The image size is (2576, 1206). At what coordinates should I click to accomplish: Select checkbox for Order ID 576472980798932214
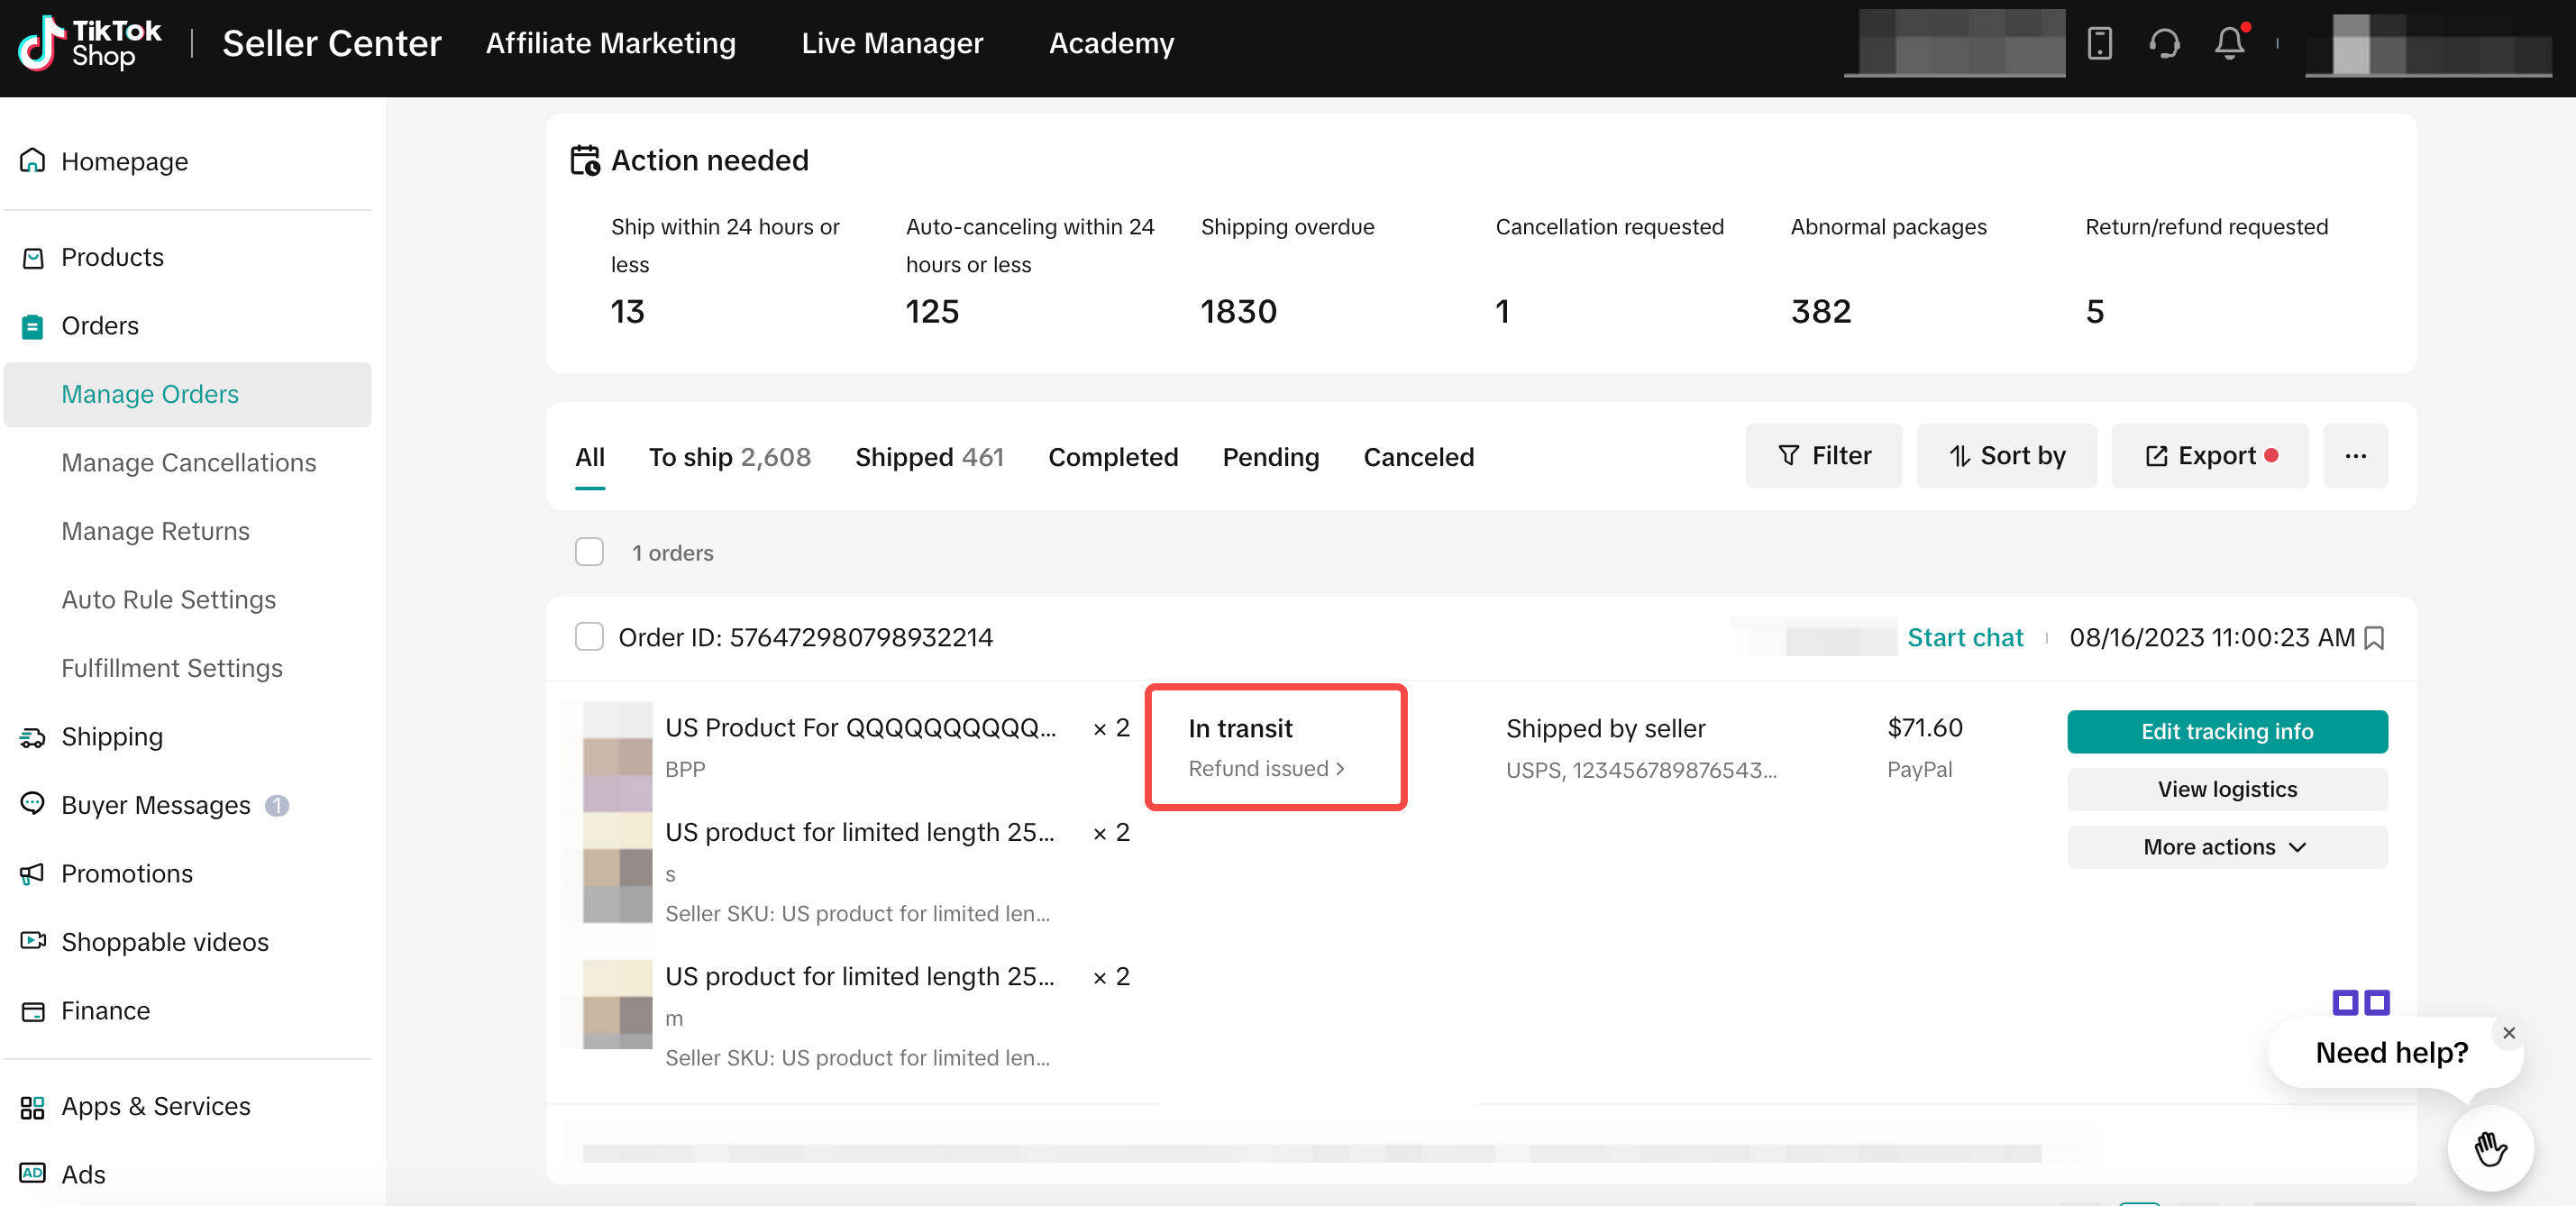[589, 637]
